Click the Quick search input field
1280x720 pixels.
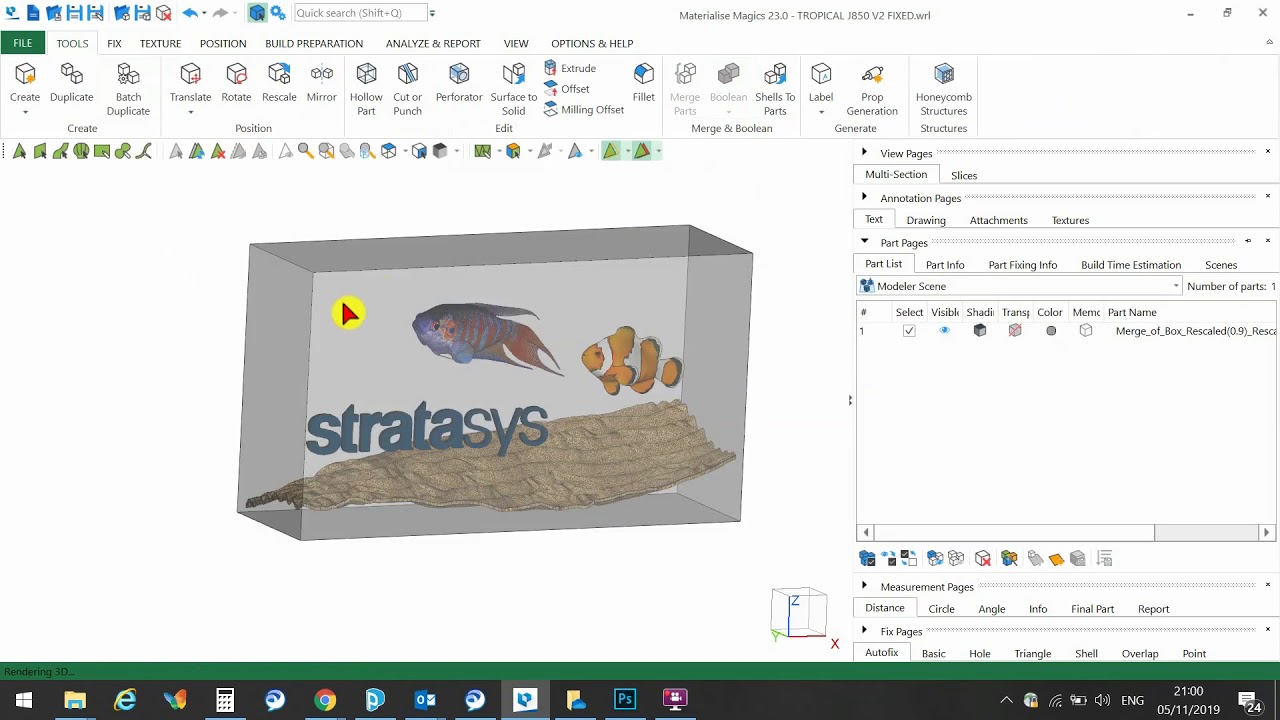pos(360,13)
